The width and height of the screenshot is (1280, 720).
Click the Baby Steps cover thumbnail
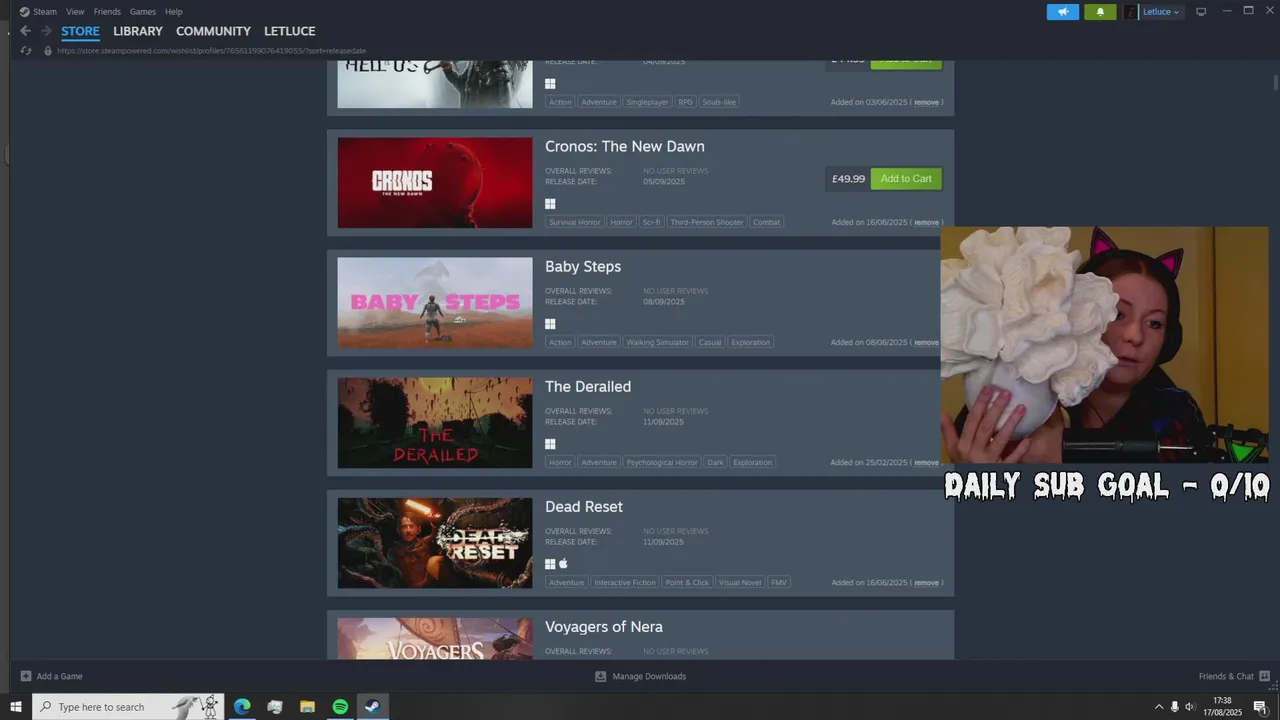(x=435, y=303)
